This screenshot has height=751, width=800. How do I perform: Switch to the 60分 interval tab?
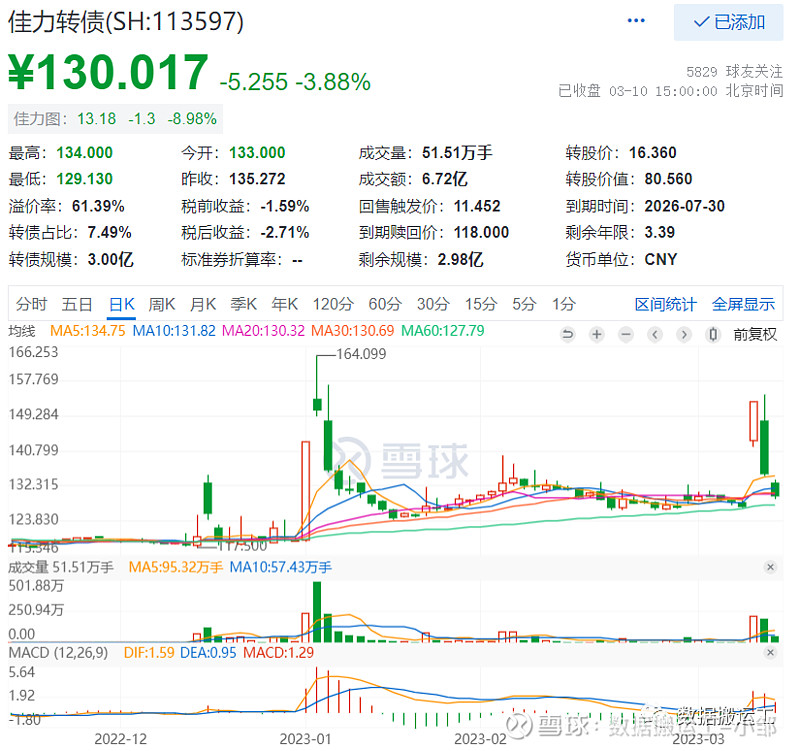(x=385, y=305)
